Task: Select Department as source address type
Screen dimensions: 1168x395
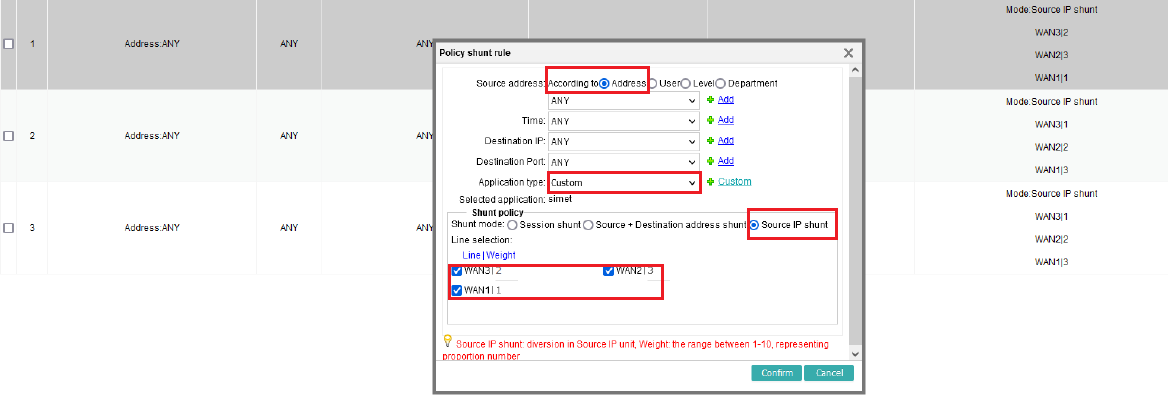Action: [720, 83]
